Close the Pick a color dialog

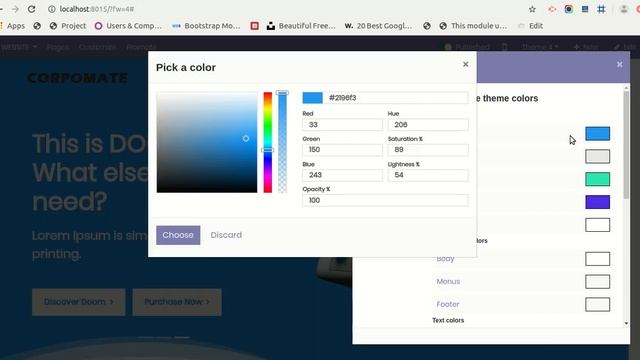point(465,64)
